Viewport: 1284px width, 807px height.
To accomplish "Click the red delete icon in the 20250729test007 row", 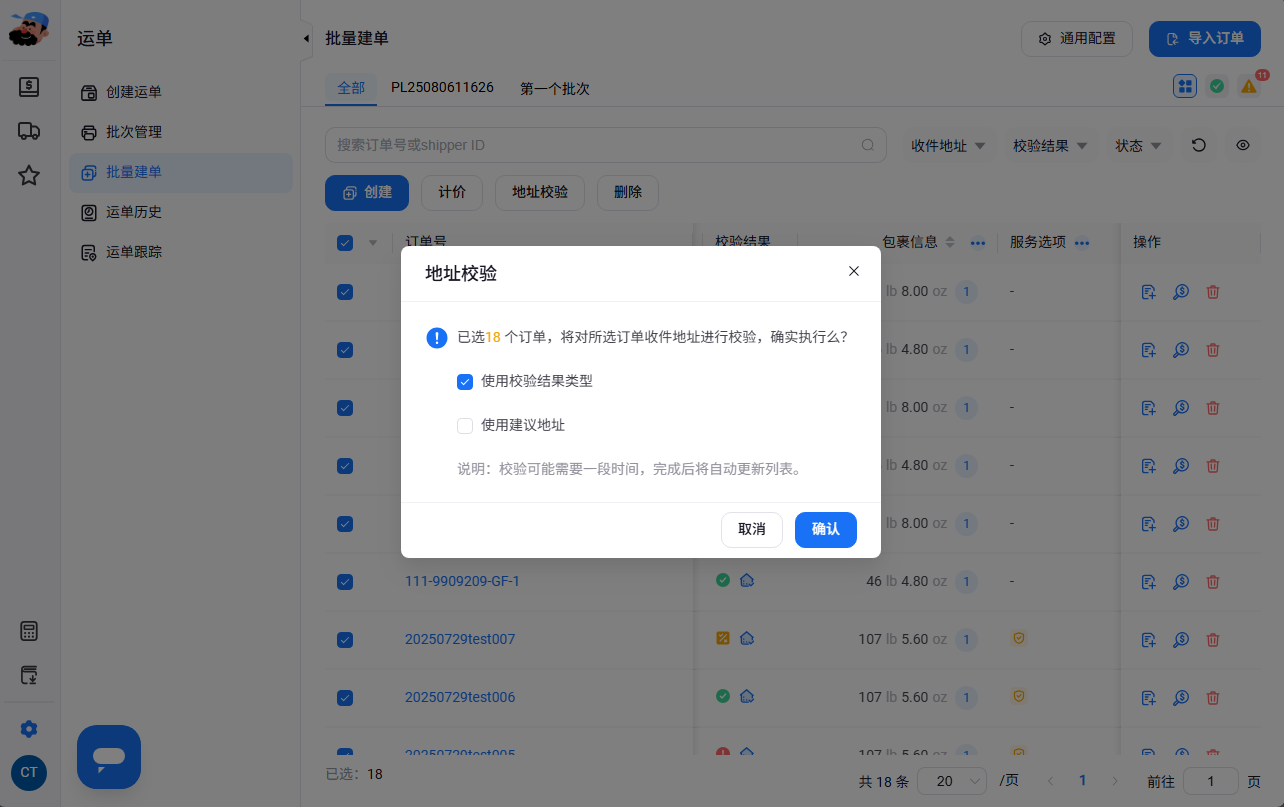I will click(1213, 639).
